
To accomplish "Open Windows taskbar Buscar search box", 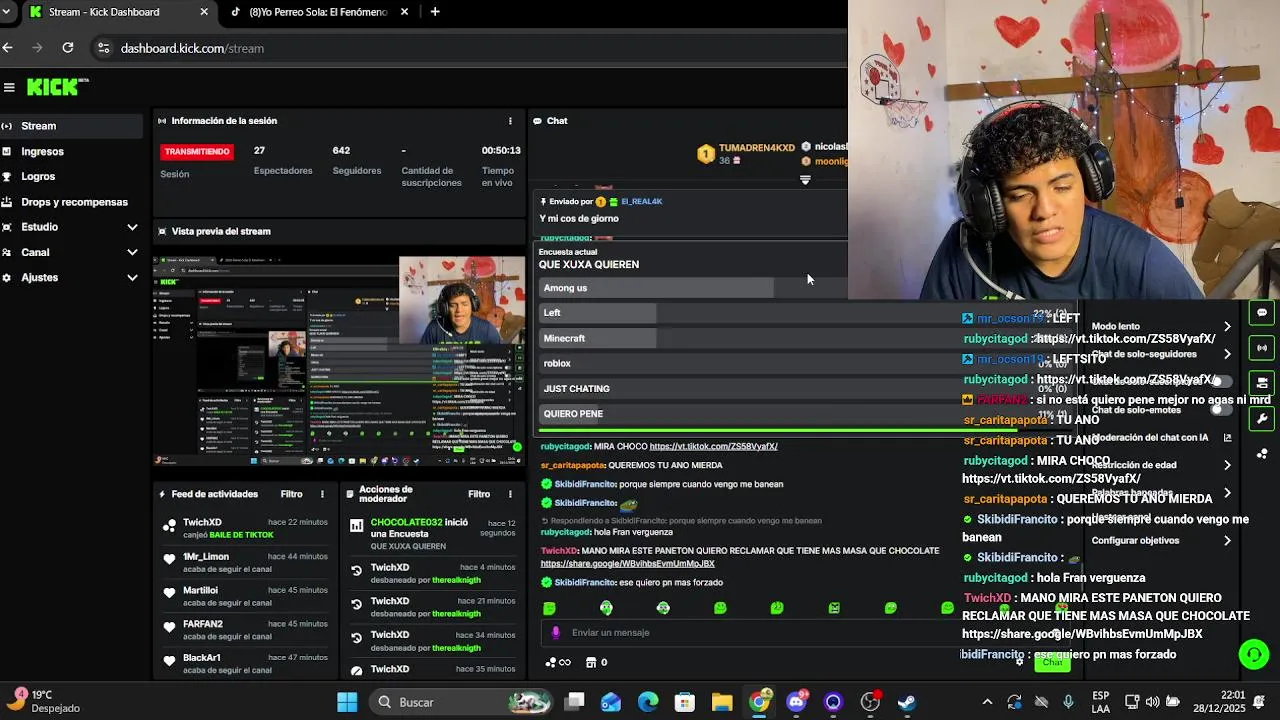I will point(460,702).
